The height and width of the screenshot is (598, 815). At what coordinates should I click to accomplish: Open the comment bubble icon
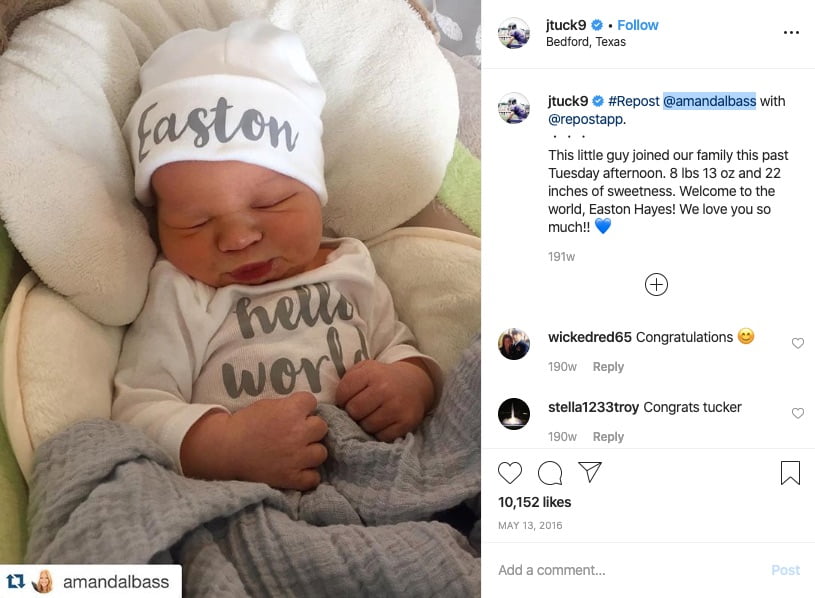(x=550, y=473)
